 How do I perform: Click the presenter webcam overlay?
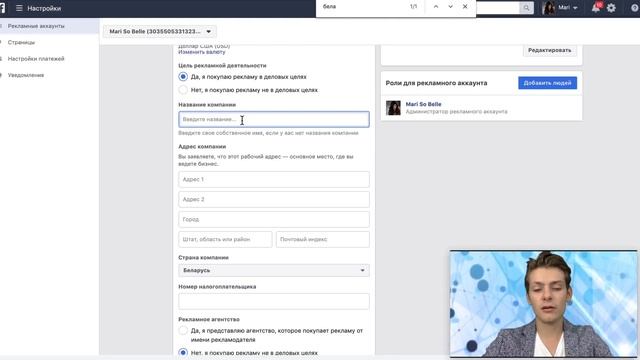[x=543, y=304]
